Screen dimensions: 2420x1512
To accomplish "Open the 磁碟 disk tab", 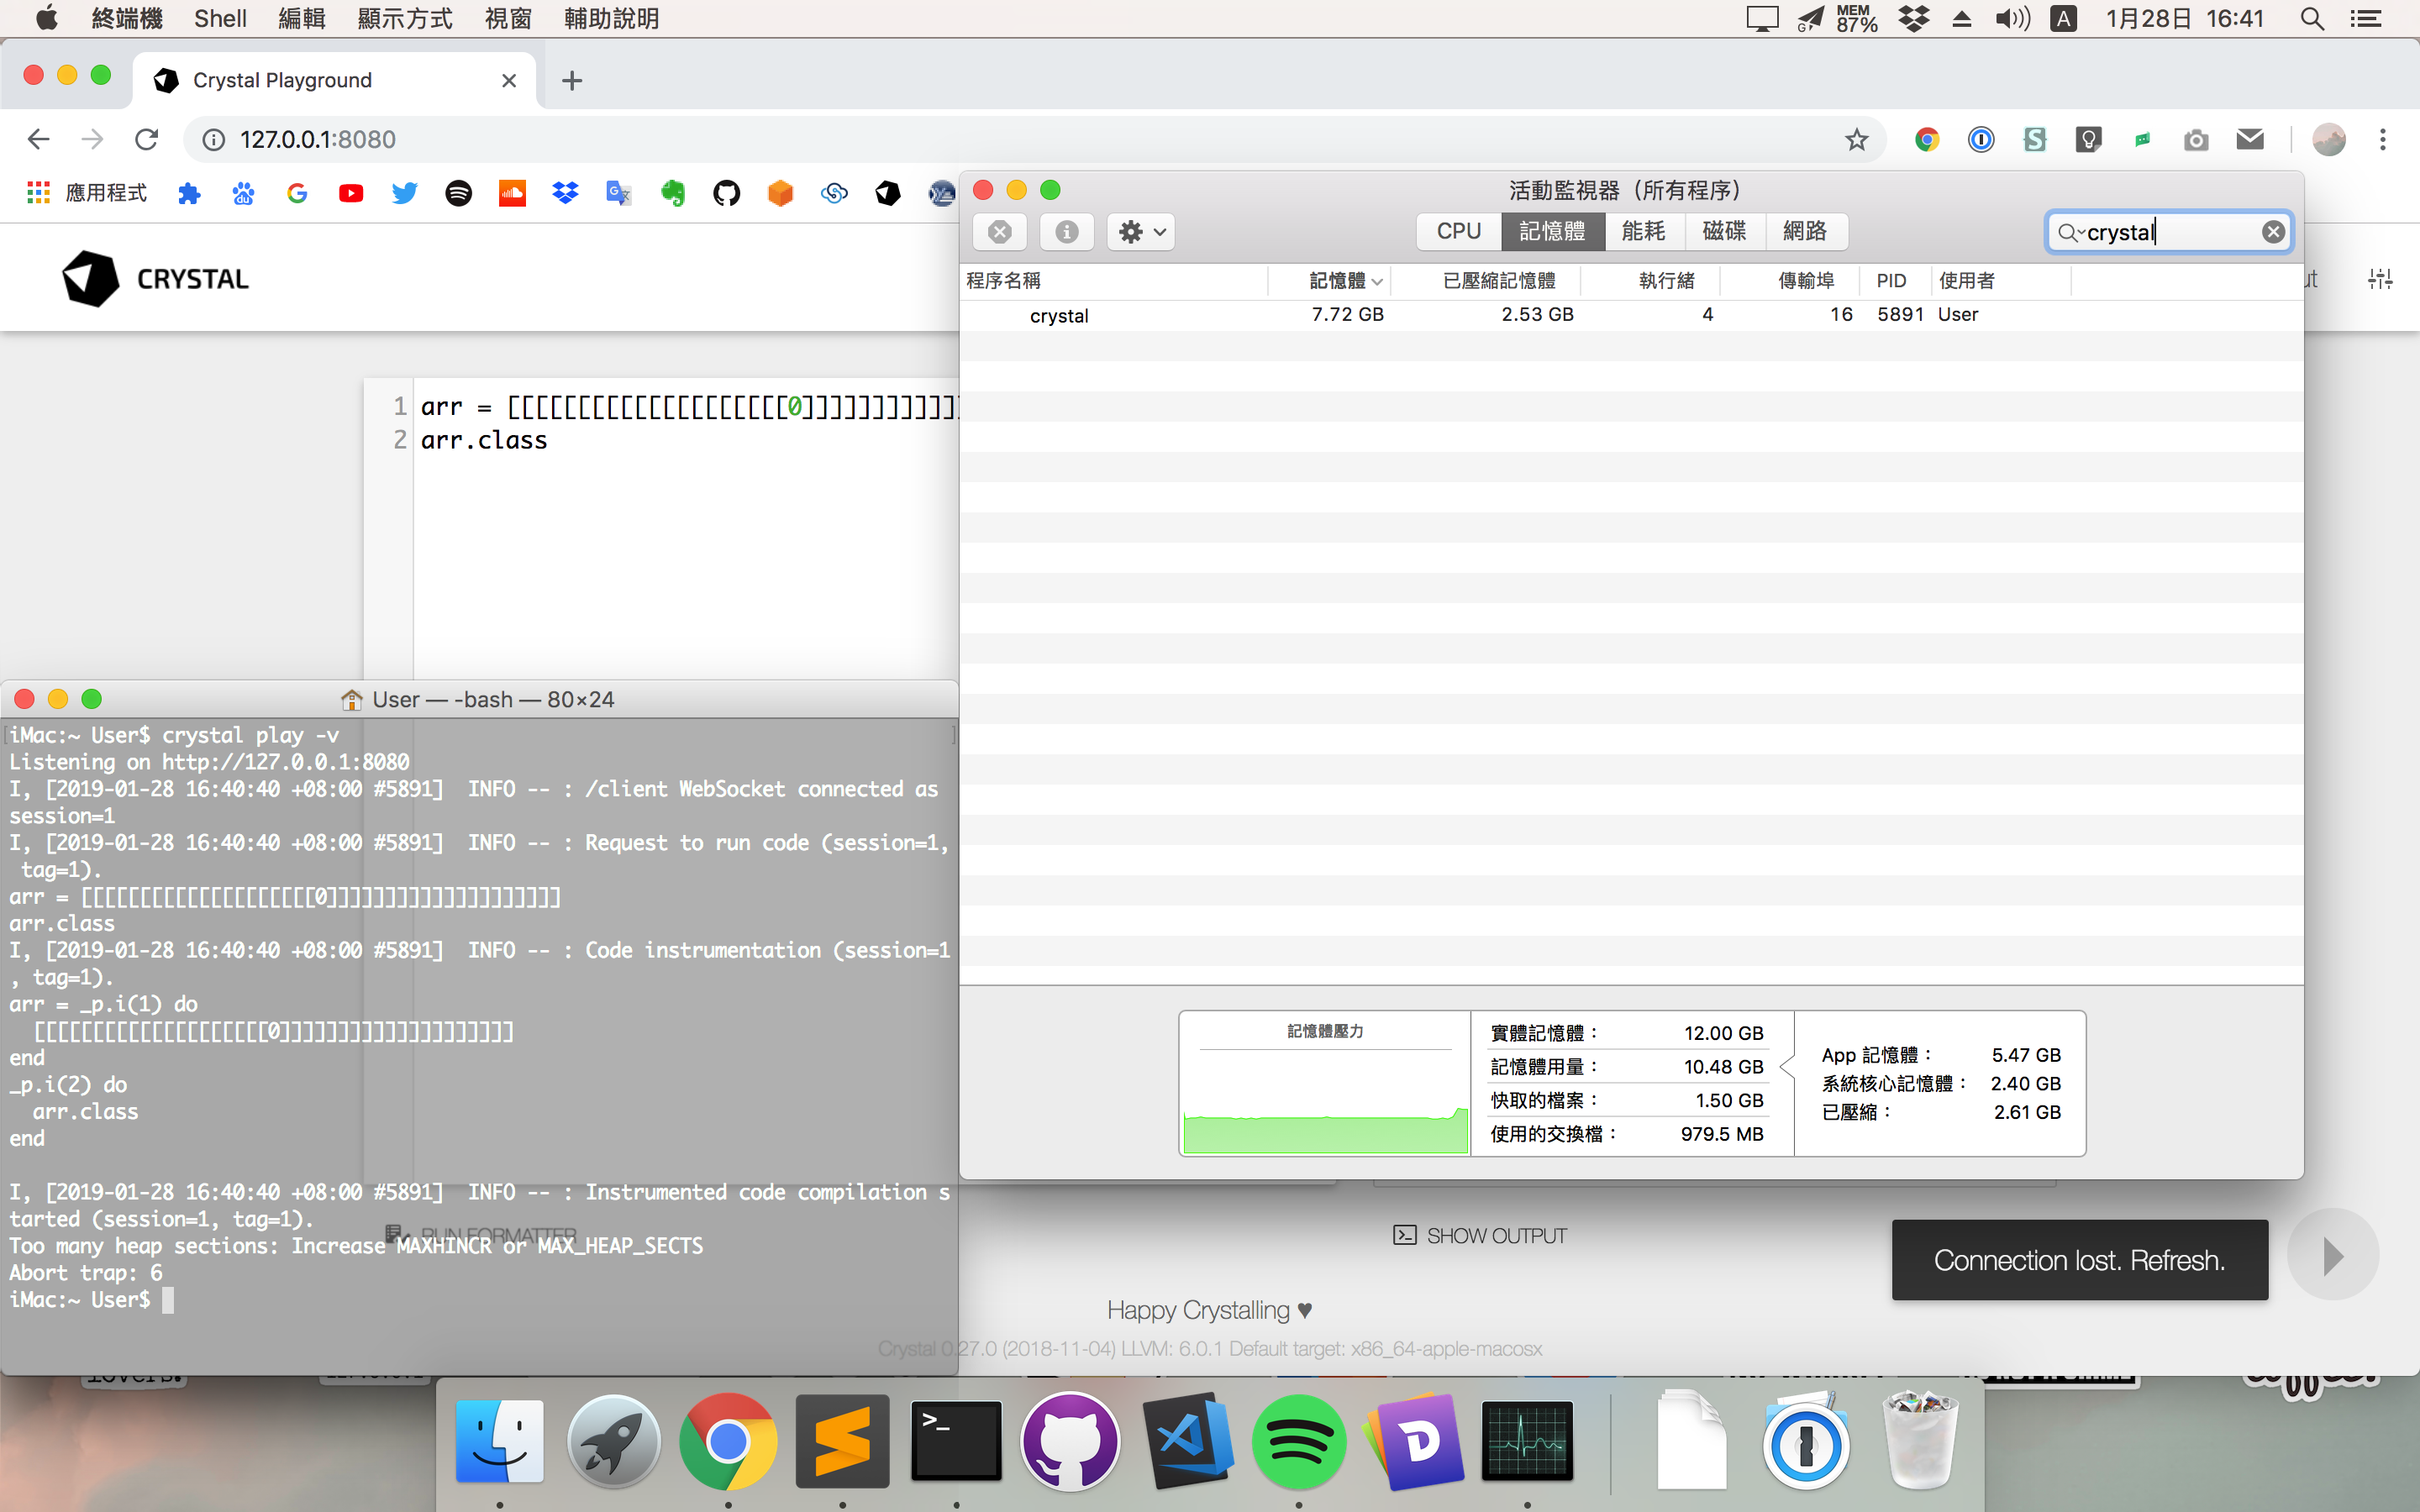I will pyautogui.click(x=1724, y=231).
